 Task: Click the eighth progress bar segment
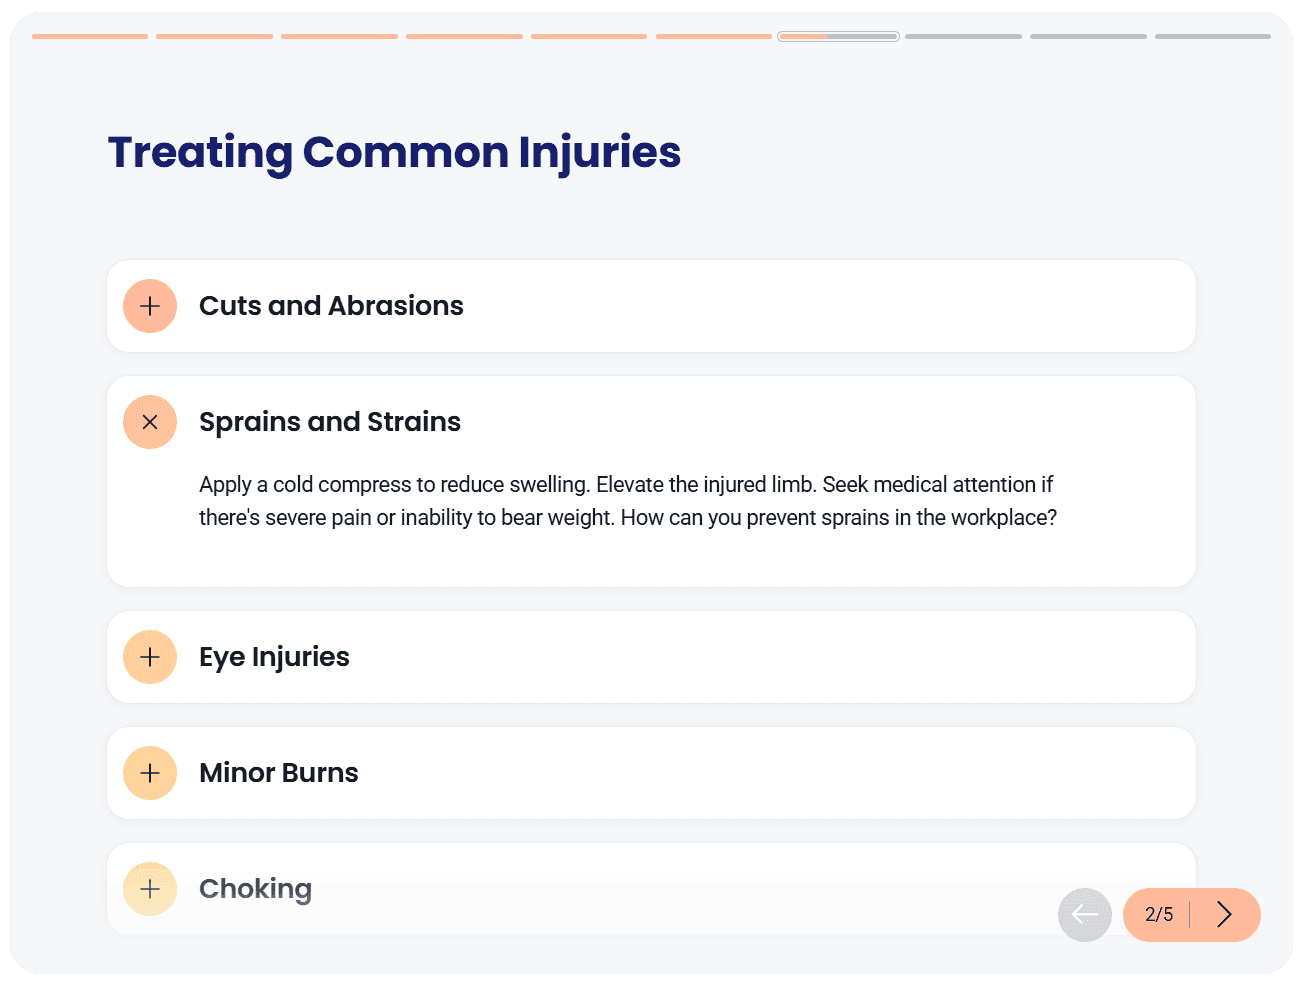point(963,37)
